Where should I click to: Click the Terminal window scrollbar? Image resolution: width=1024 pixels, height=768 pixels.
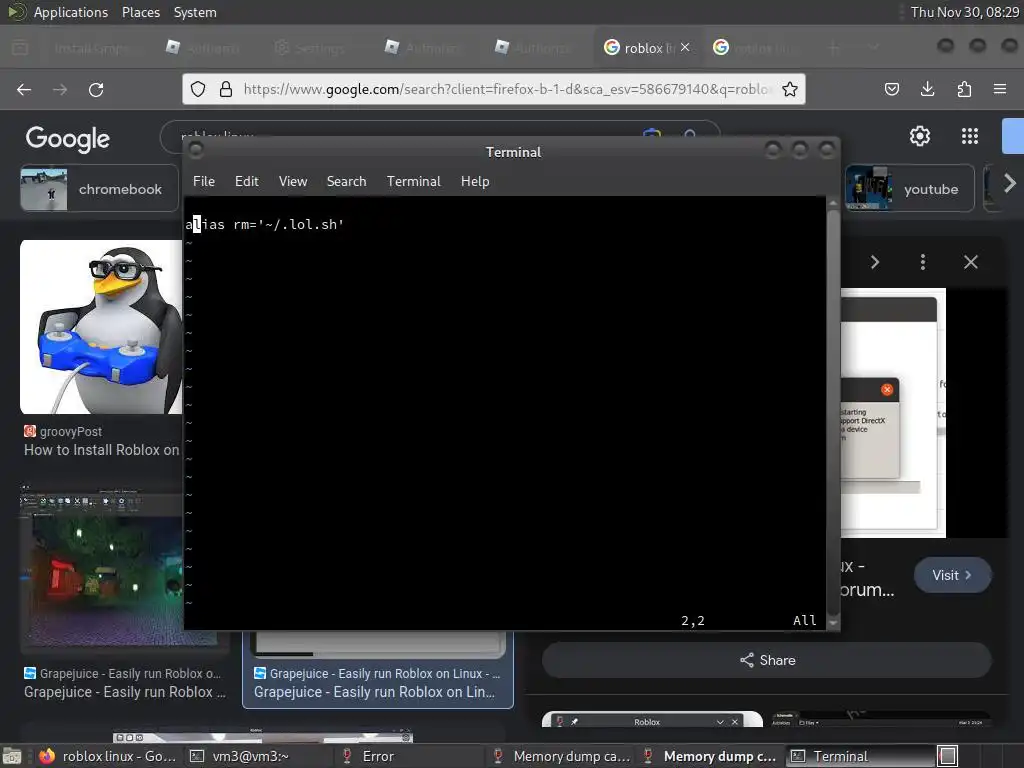(x=833, y=413)
